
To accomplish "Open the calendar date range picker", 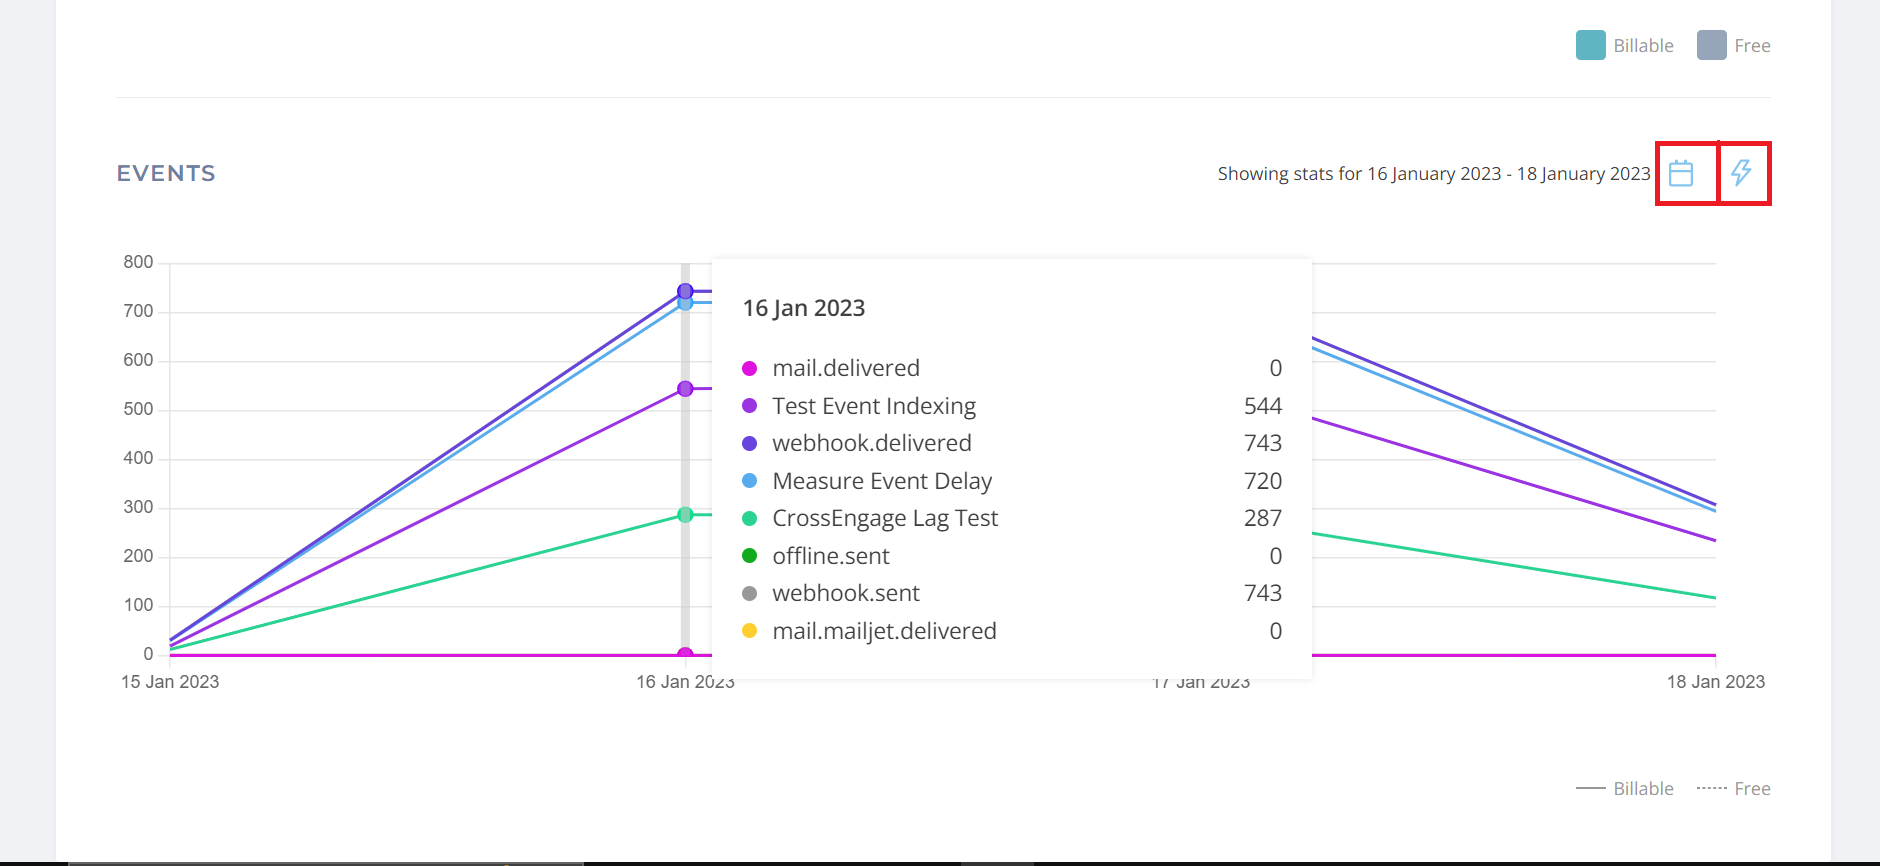I will click(1681, 173).
